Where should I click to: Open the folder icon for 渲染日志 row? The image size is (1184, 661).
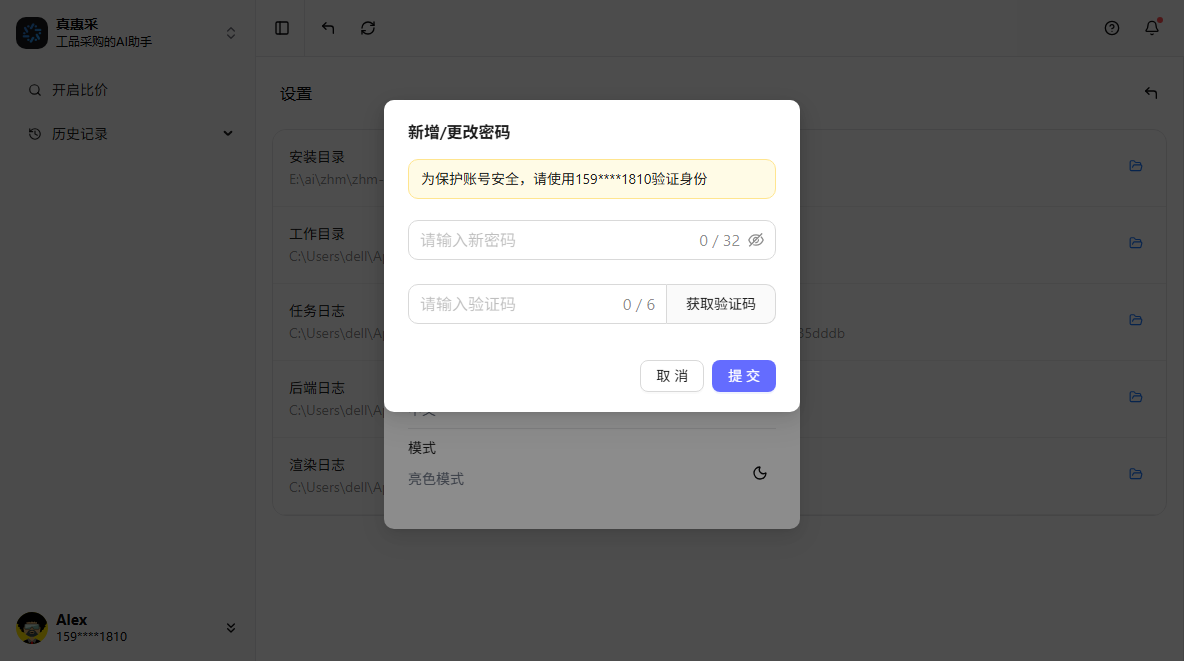[x=1136, y=474]
